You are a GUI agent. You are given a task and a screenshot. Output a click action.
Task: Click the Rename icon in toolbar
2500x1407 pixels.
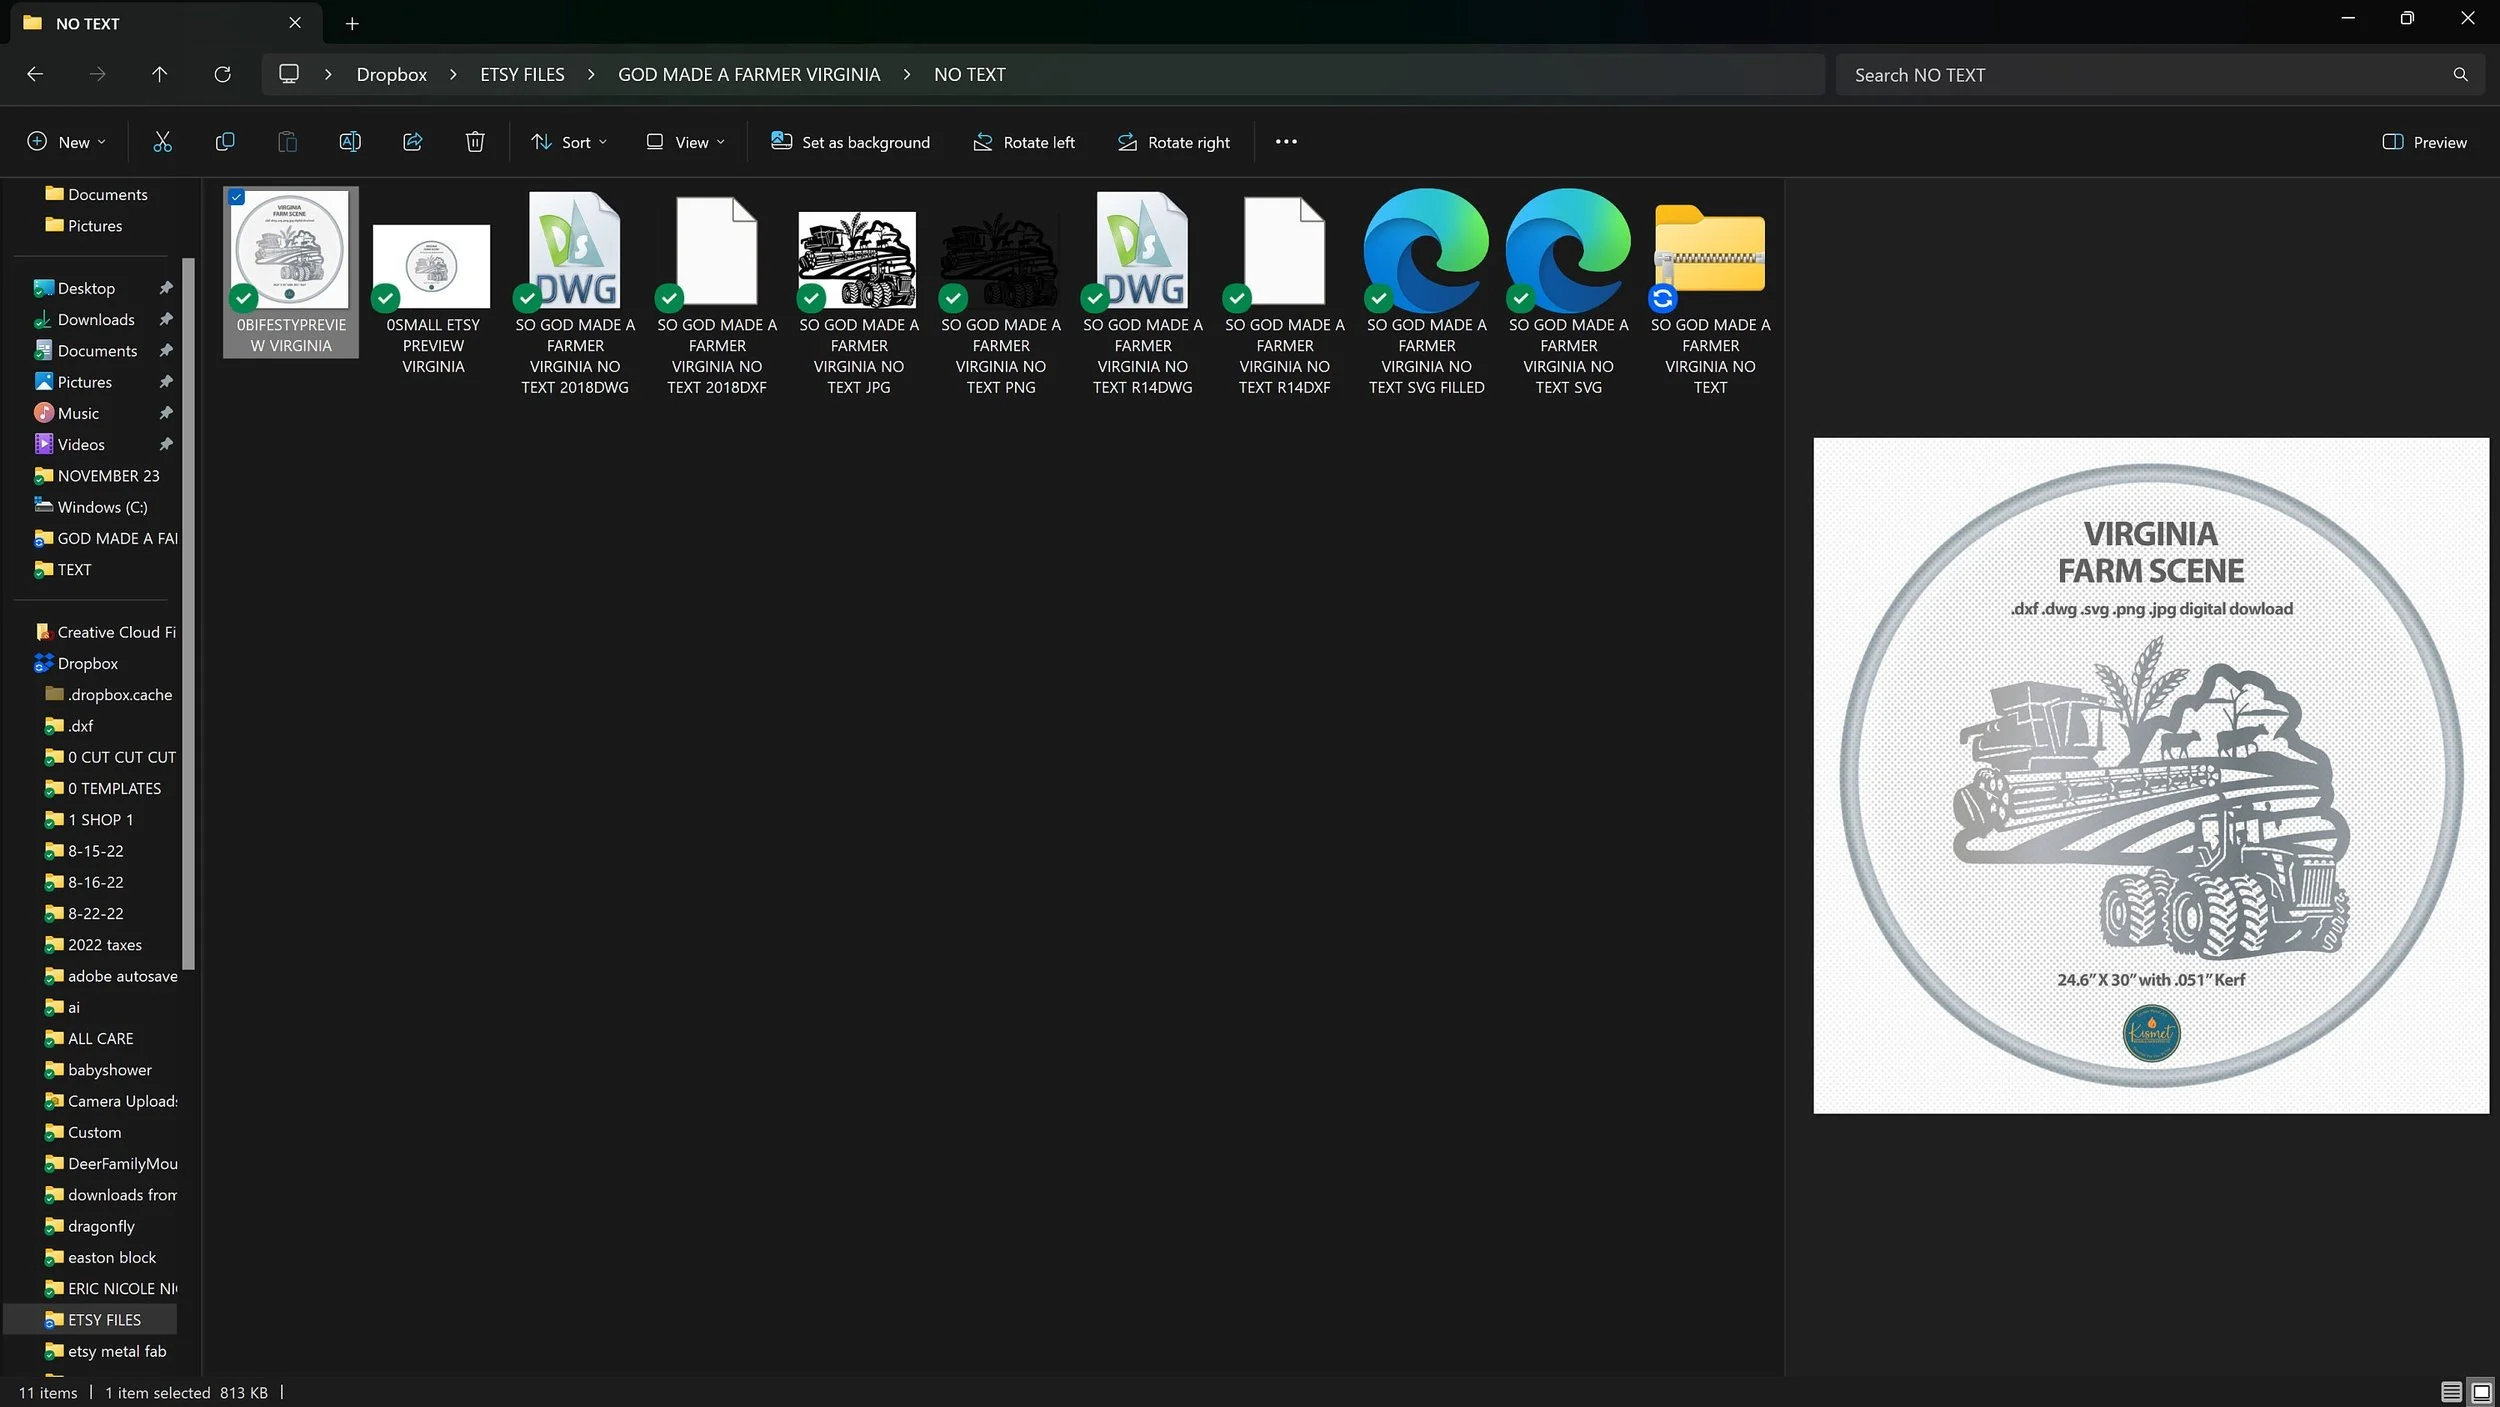350,142
